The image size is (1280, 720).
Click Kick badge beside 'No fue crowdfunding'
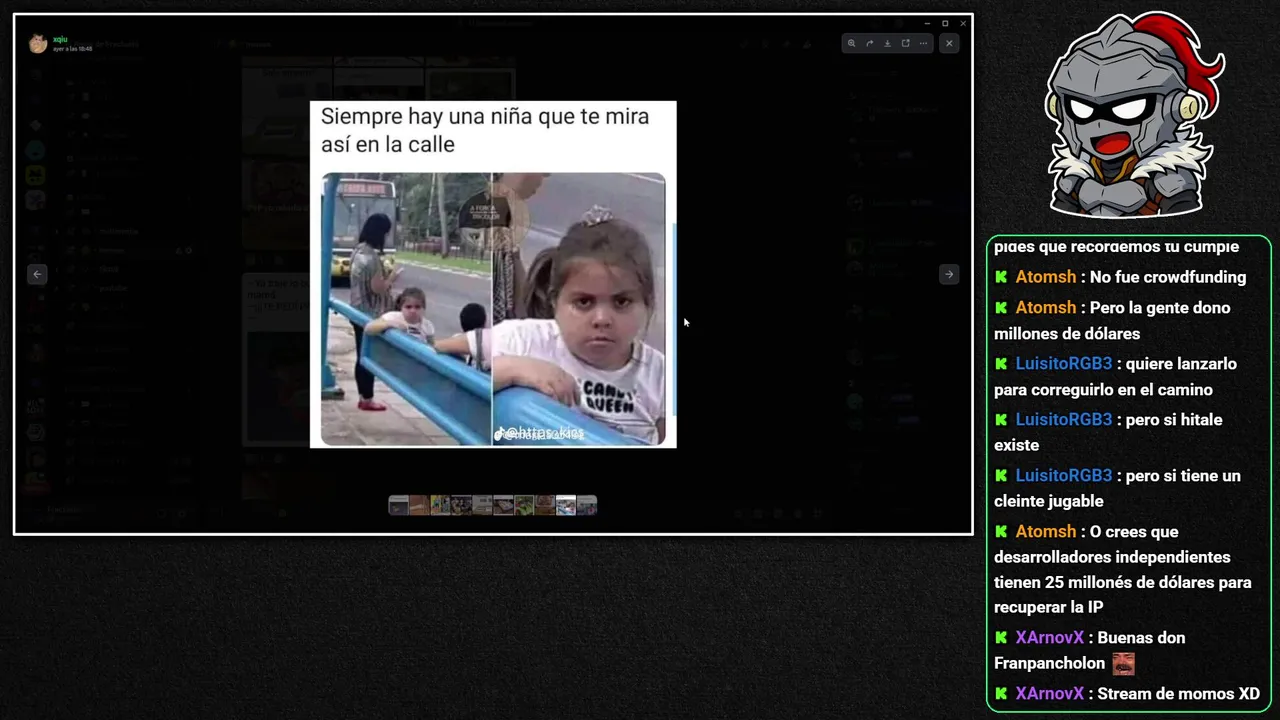(x=1001, y=277)
